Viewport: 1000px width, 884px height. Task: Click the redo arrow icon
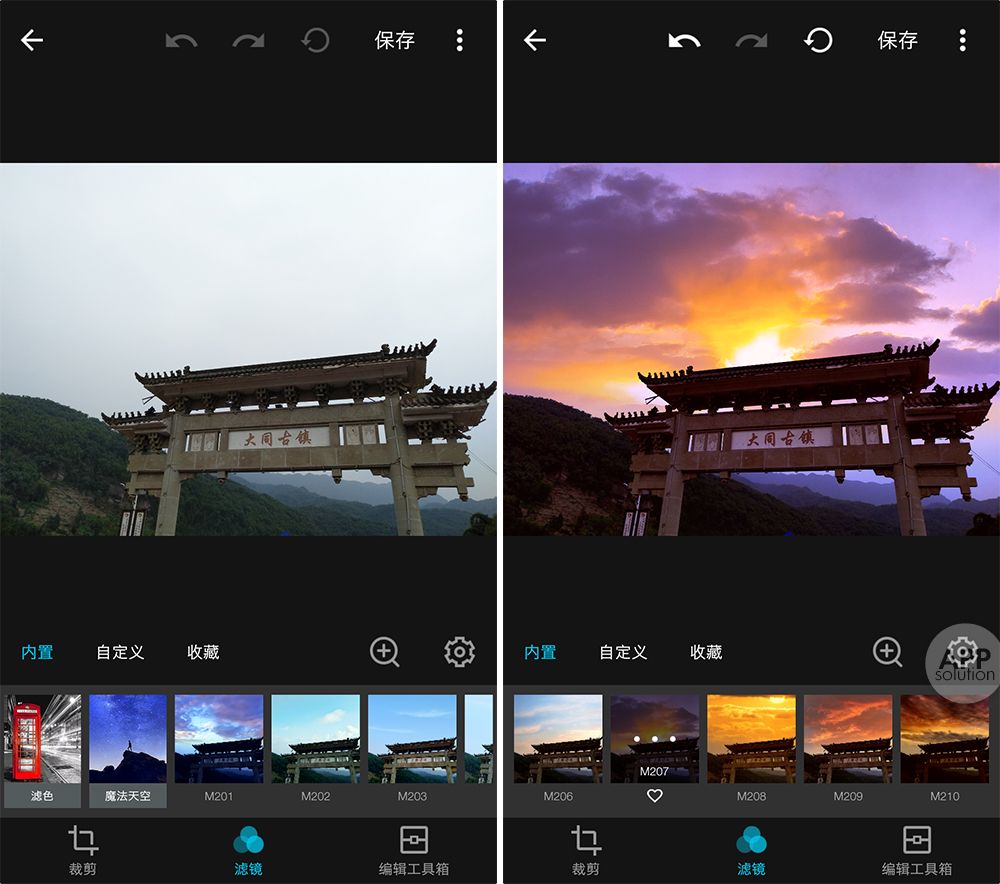[248, 40]
